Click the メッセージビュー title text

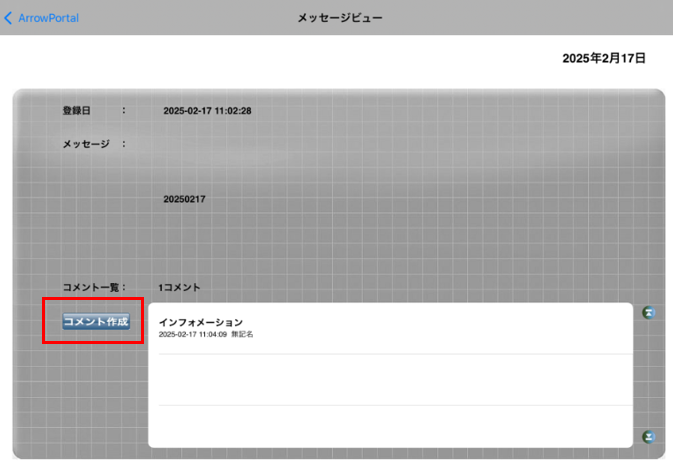[339, 18]
